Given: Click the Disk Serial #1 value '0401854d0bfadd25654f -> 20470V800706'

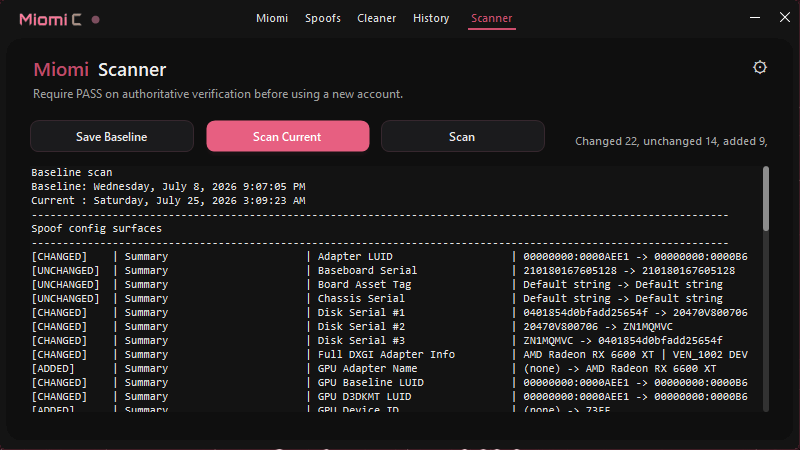Looking at the screenshot, I should pos(635,313).
